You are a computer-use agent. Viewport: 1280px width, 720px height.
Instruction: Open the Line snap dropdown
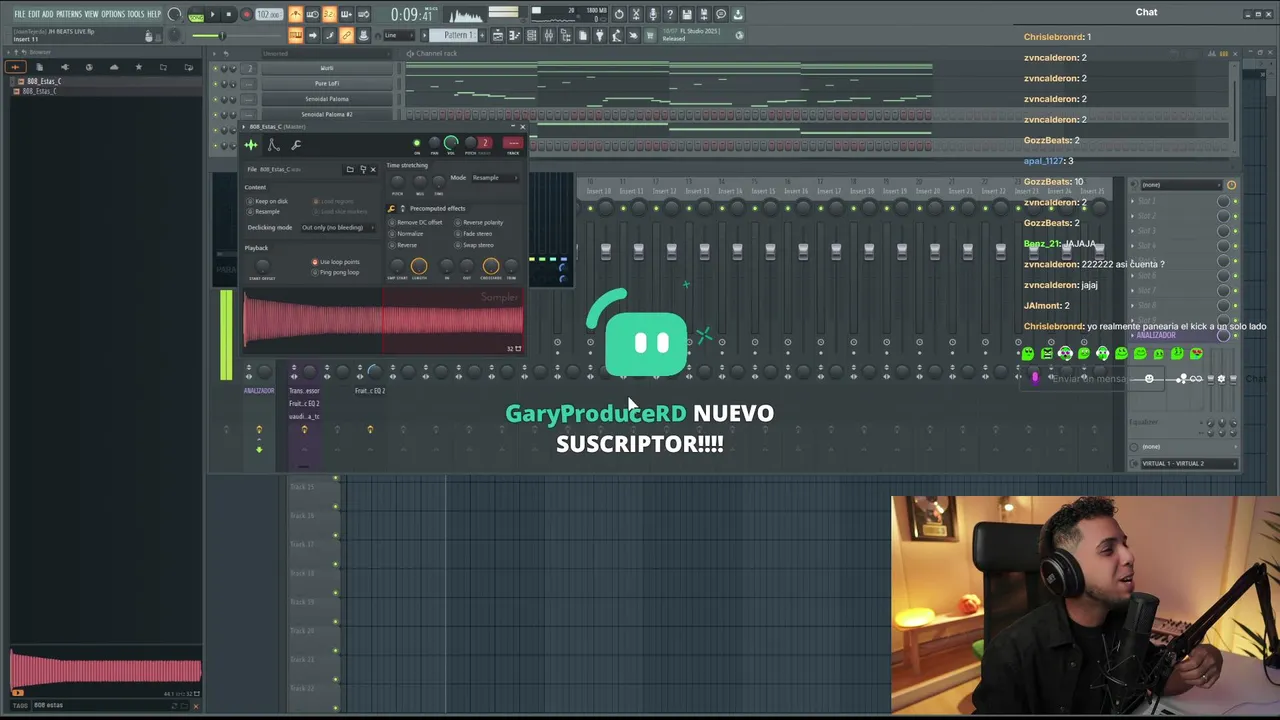tap(401, 35)
